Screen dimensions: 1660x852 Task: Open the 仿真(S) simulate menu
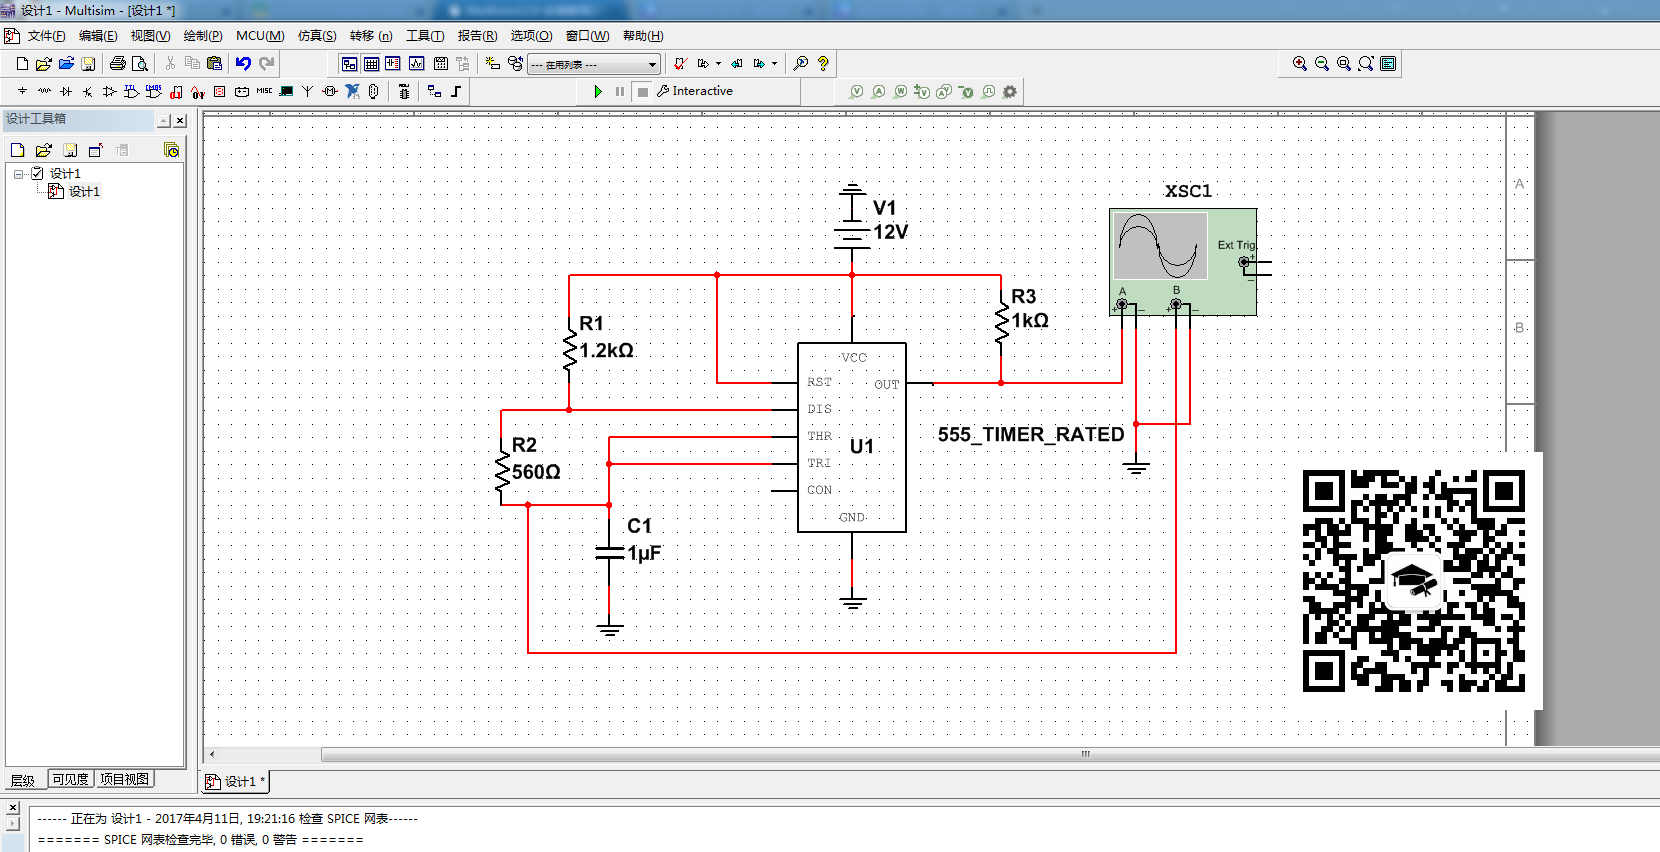click(x=316, y=36)
